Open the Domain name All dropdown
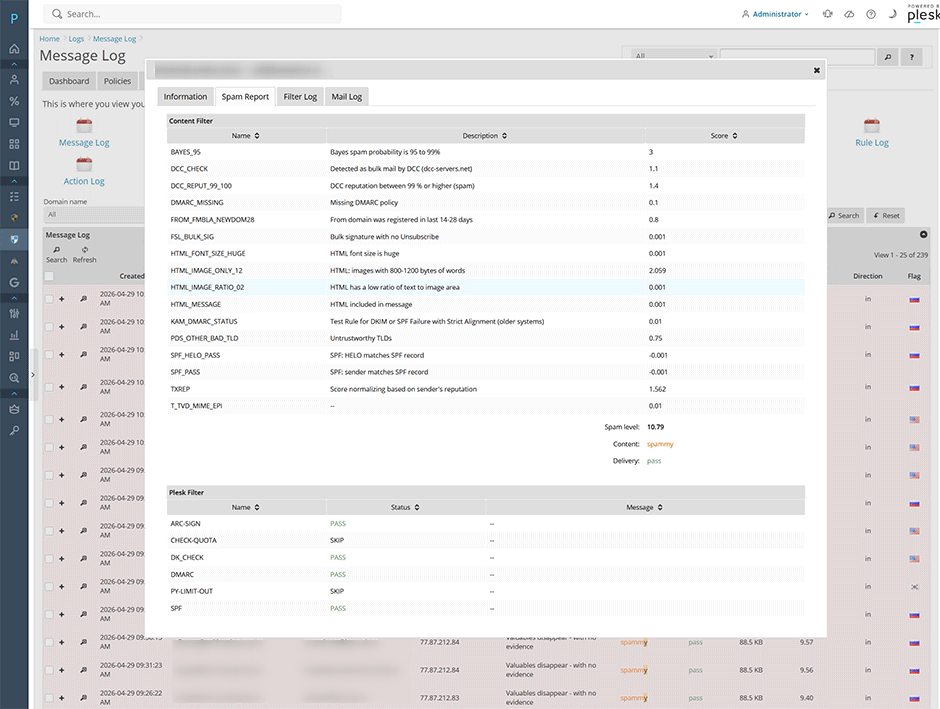This screenshot has width=940, height=709. [x=94, y=214]
